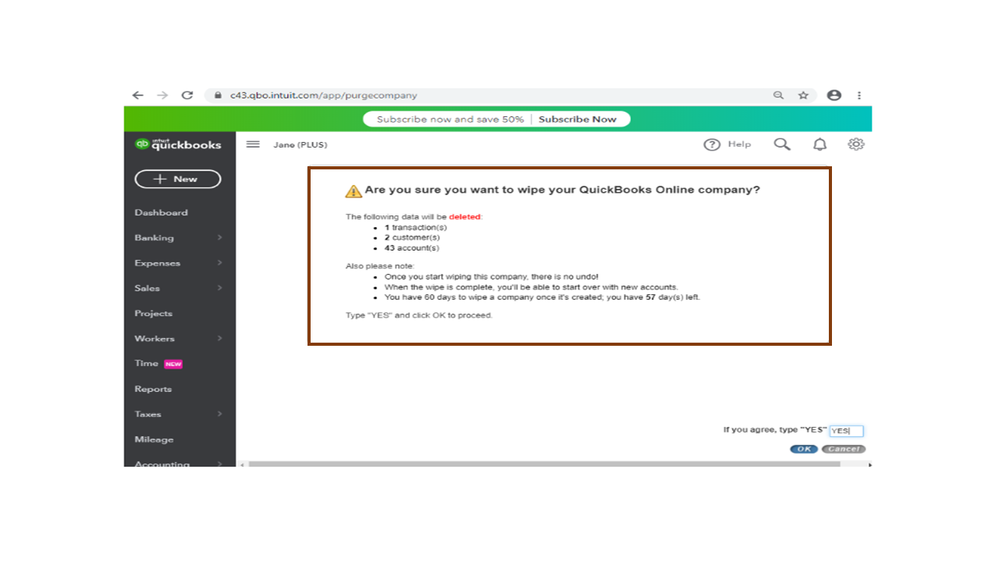Click the "Subscribe now and save 50%" text
Viewport: 999px width, 562px height.
point(450,119)
